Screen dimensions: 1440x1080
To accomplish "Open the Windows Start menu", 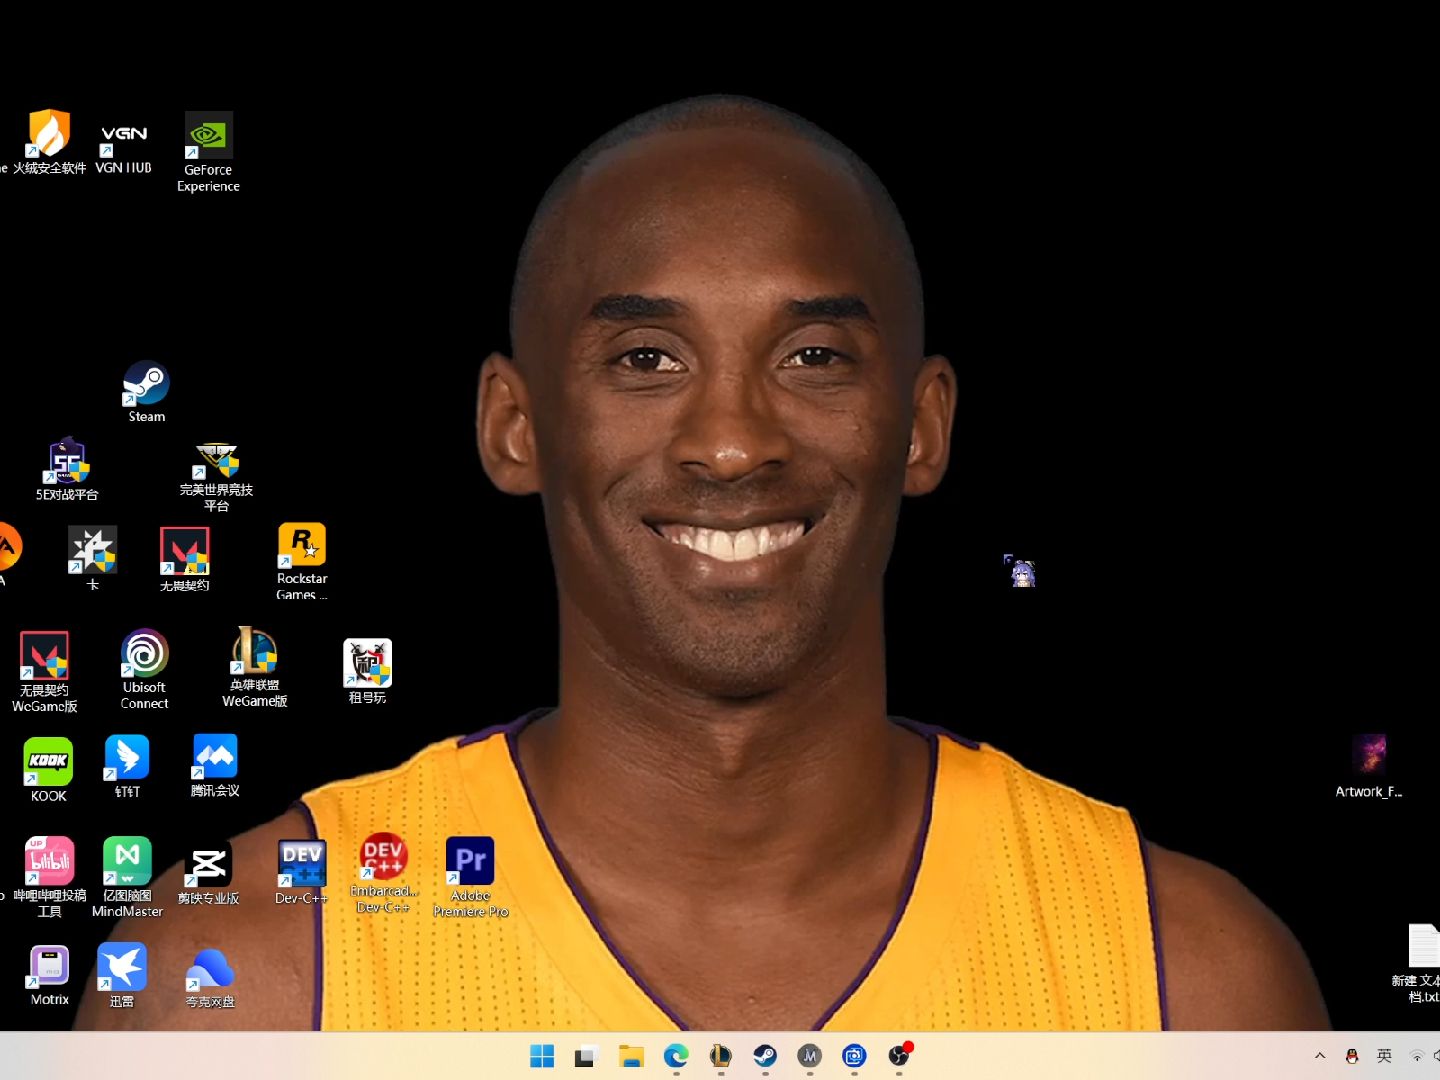I will coord(542,1056).
